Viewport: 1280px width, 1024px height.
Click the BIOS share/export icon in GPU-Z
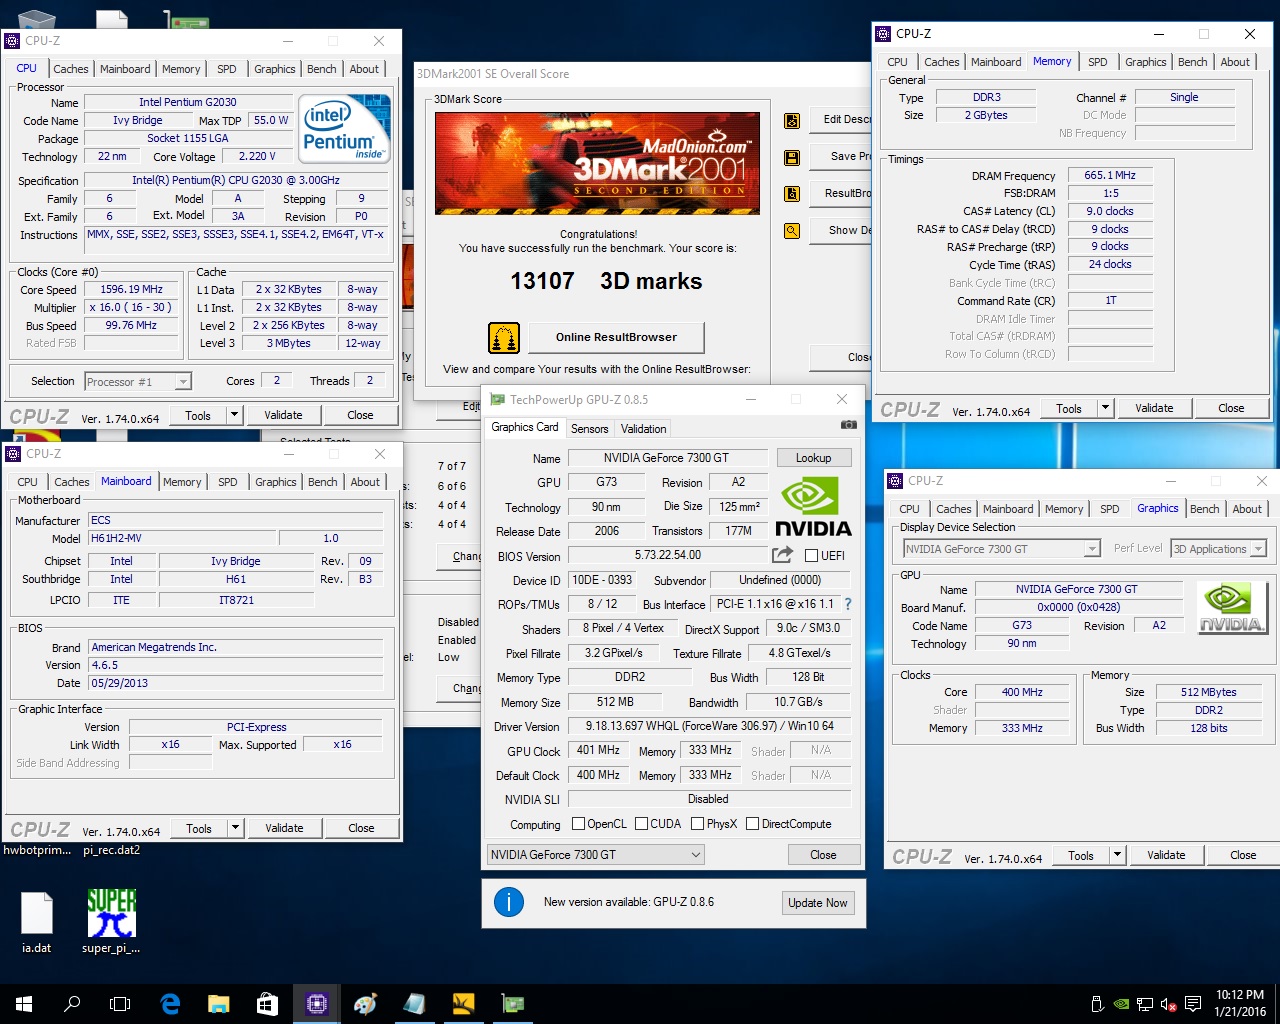pos(782,555)
